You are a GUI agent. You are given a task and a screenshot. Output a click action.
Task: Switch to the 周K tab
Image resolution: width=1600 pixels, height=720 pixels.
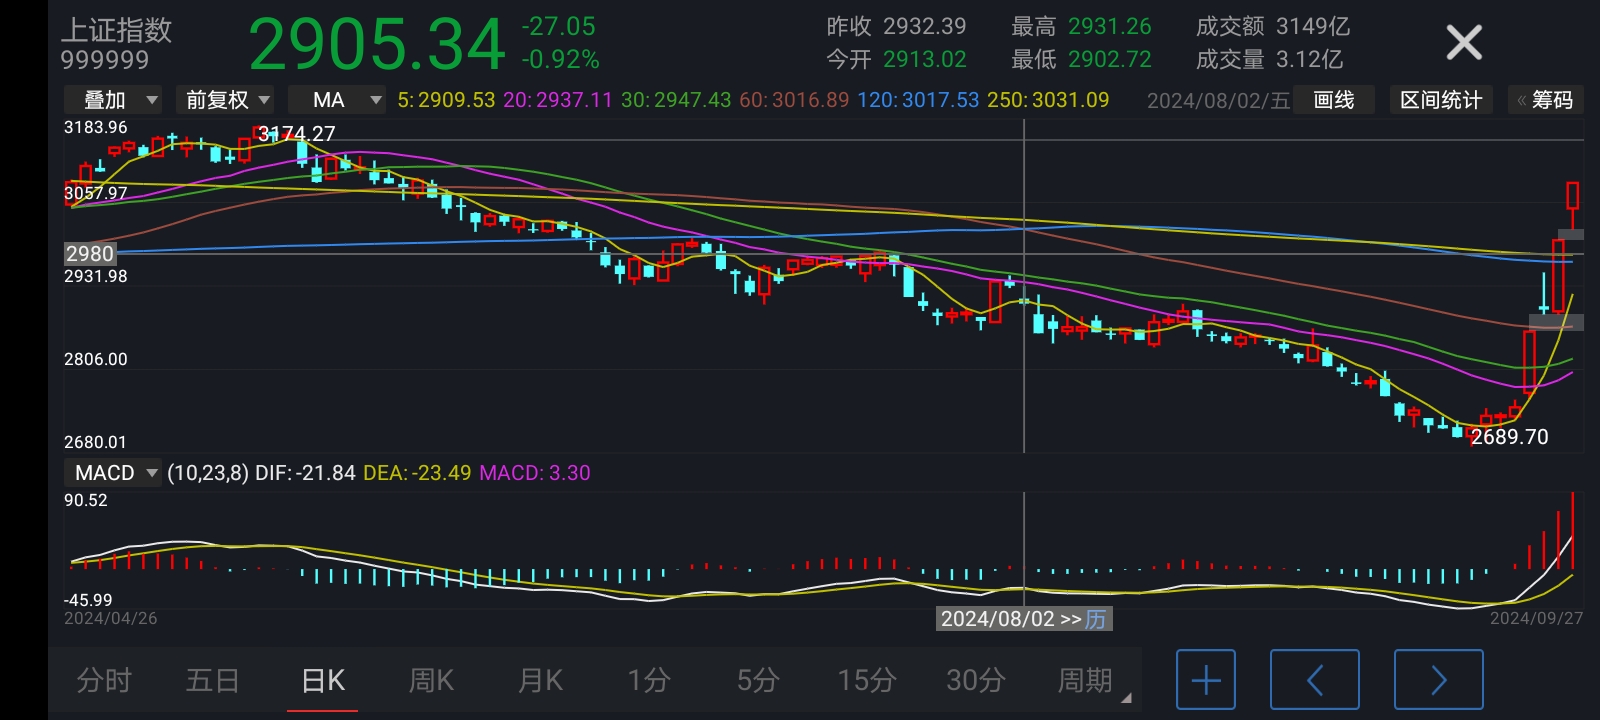click(431, 680)
